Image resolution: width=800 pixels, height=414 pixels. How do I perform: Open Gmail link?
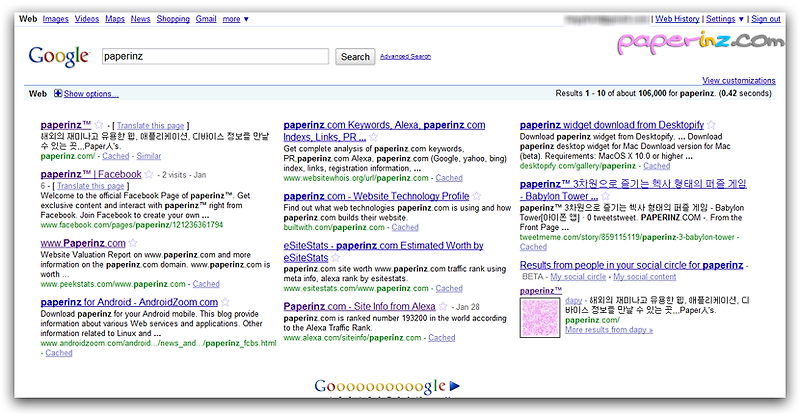[206, 19]
